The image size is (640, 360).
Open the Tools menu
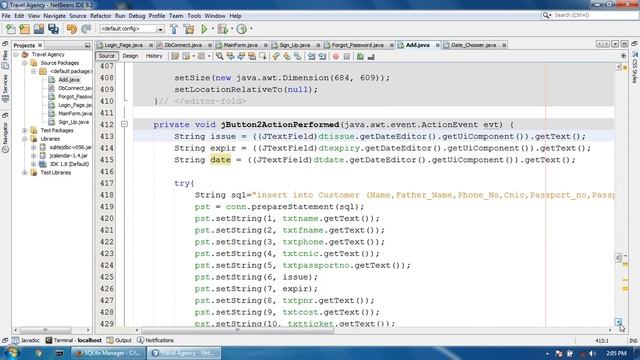(194, 16)
